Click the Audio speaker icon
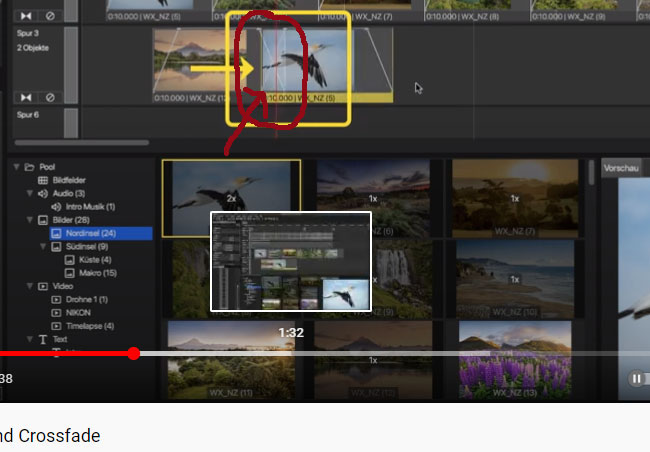650x452 pixels. click(x=43, y=193)
